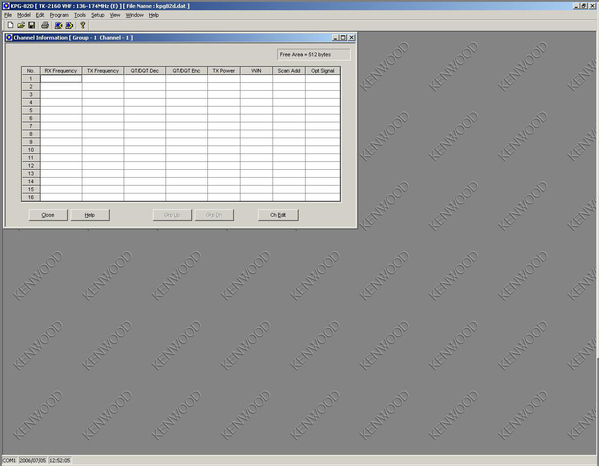Click the W/N column header

pyautogui.click(x=256, y=71)
